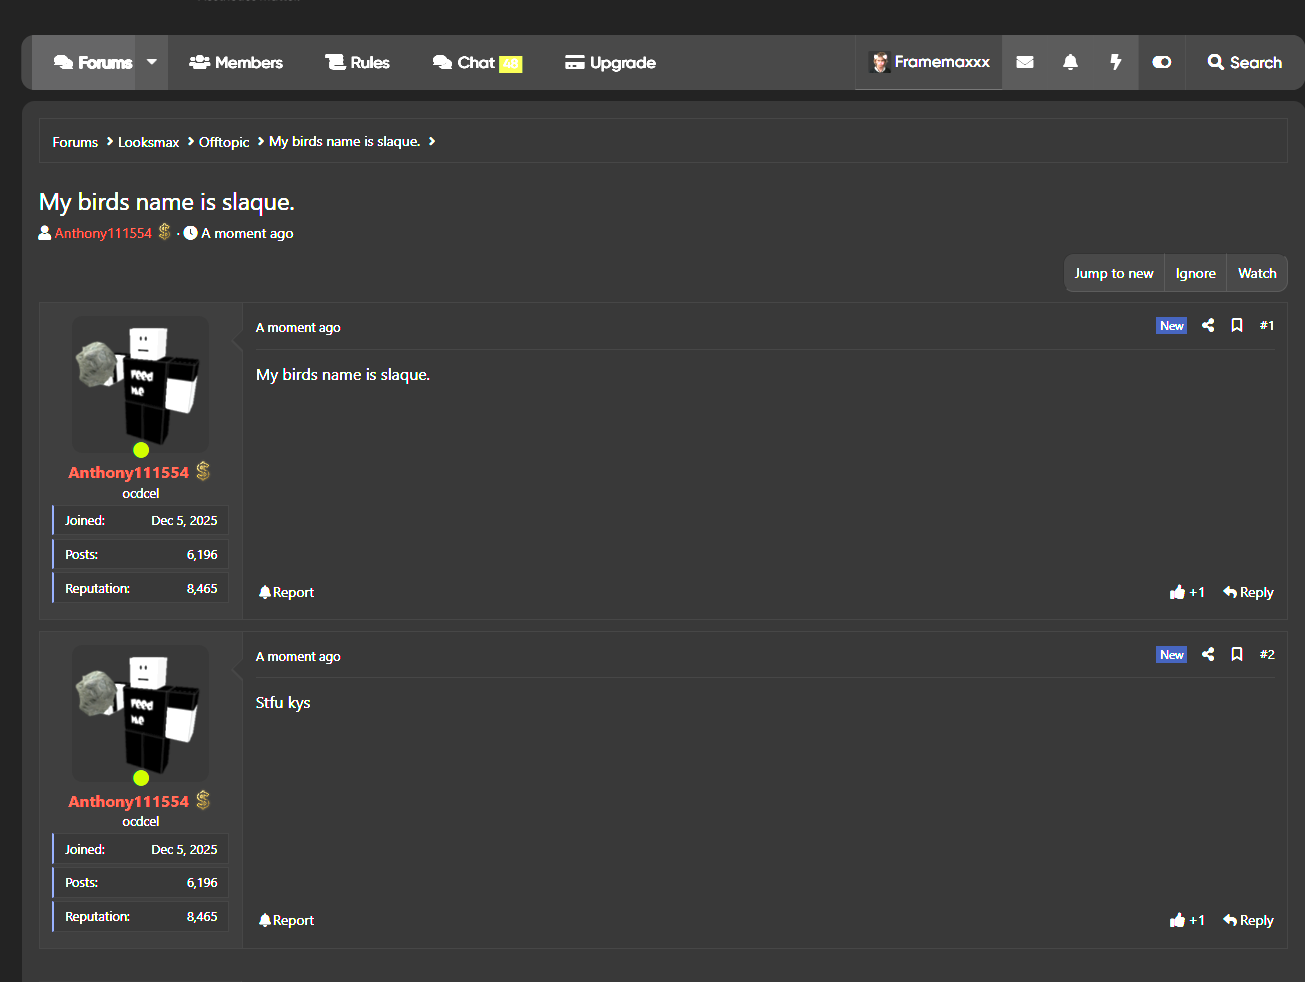Click Jump to new button

(1114, 273)
